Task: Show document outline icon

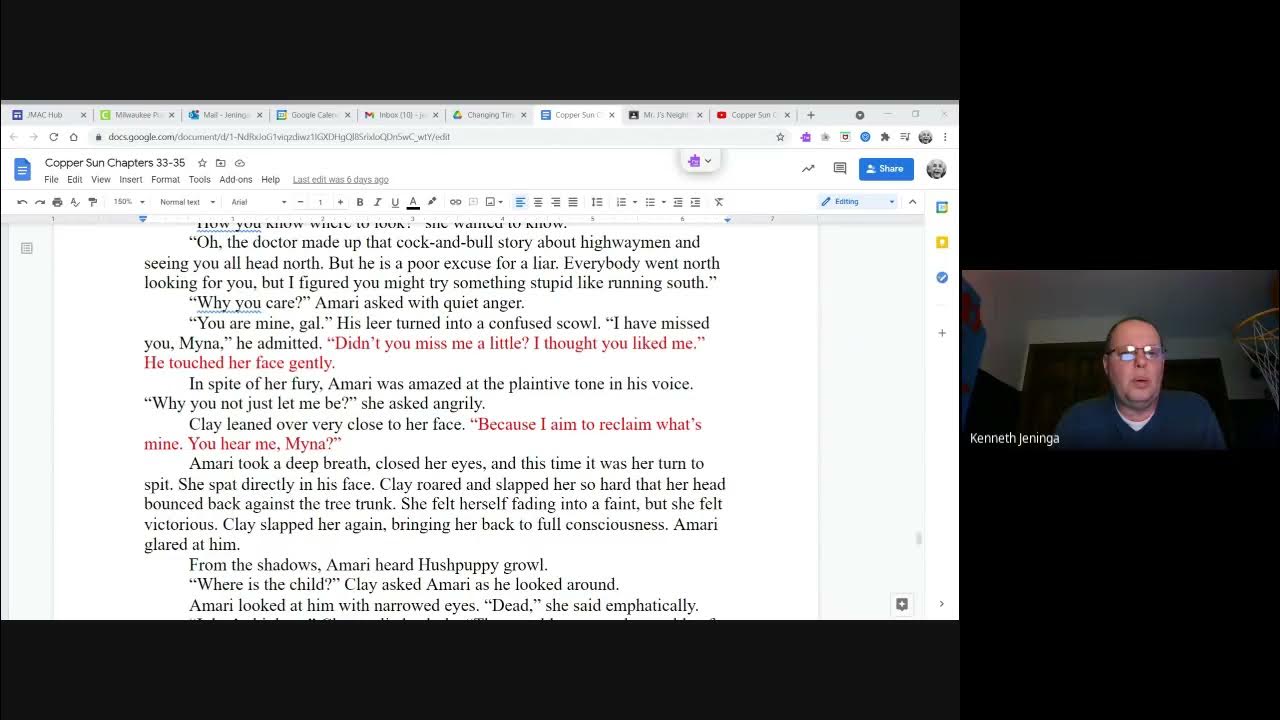Action: (x=27, y=248)
